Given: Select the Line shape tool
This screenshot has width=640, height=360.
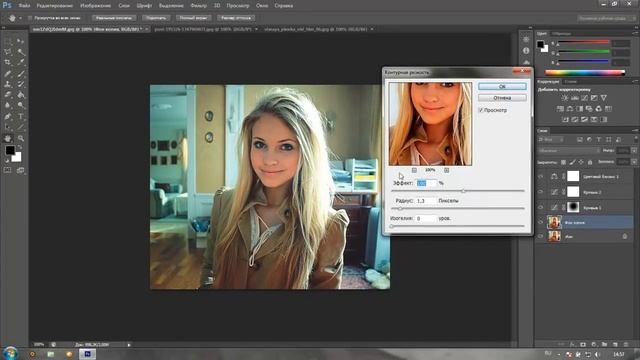Looking at the screenshot, I should 20,127.
